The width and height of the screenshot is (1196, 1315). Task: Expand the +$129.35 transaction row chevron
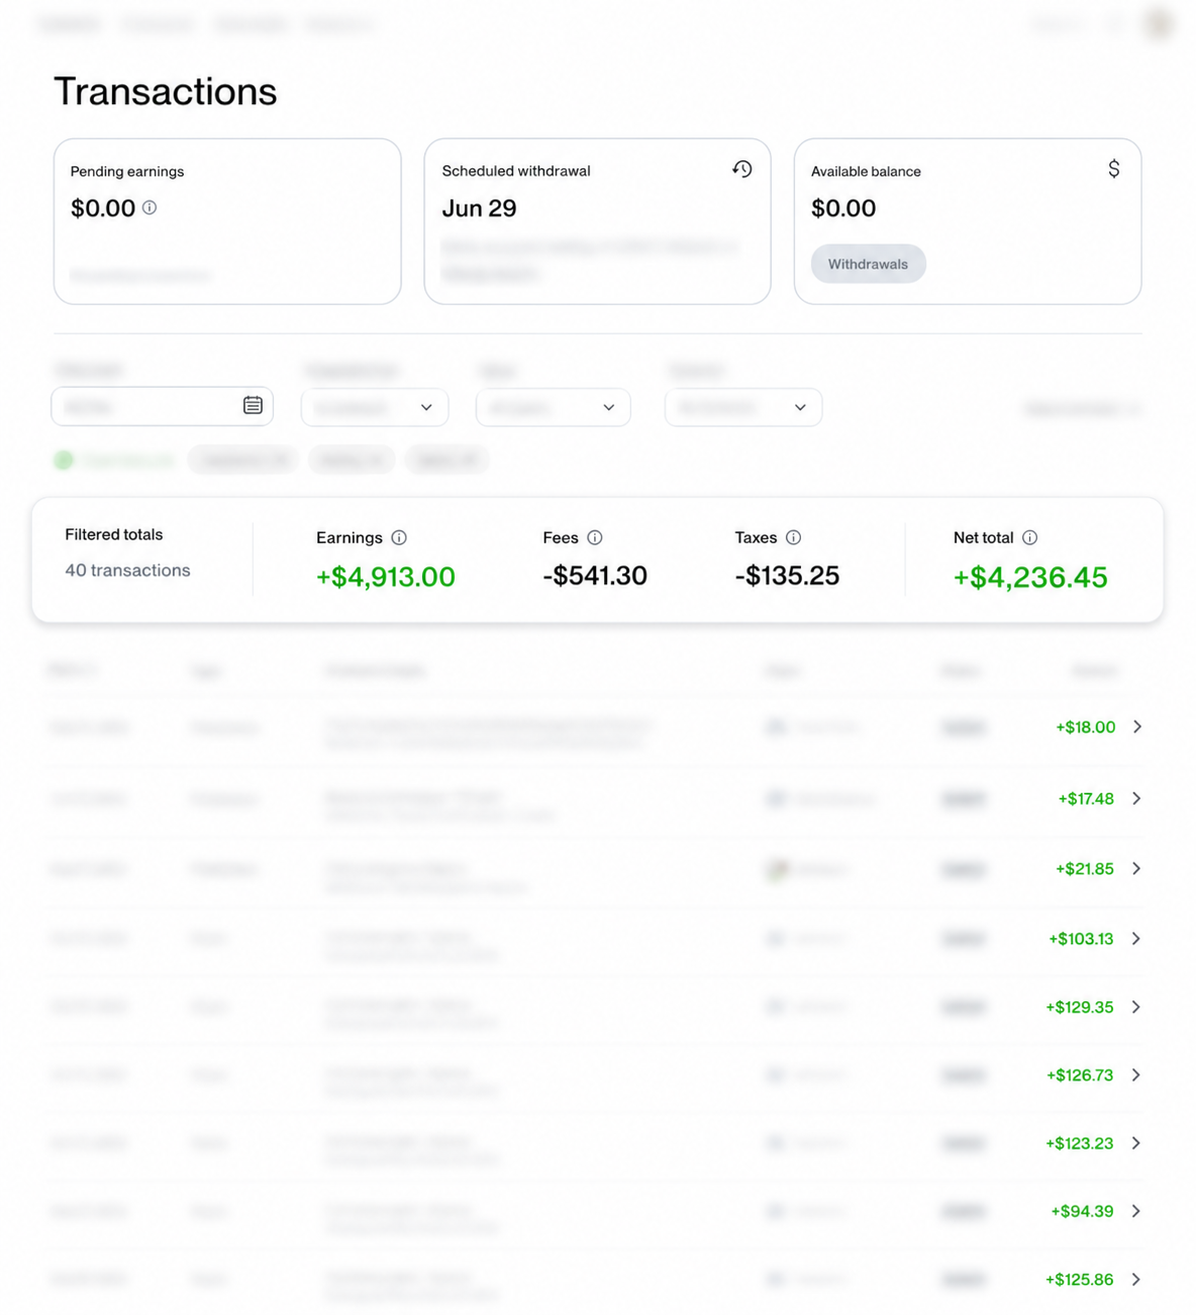pyautogui.click(x=1137, y=1007)
